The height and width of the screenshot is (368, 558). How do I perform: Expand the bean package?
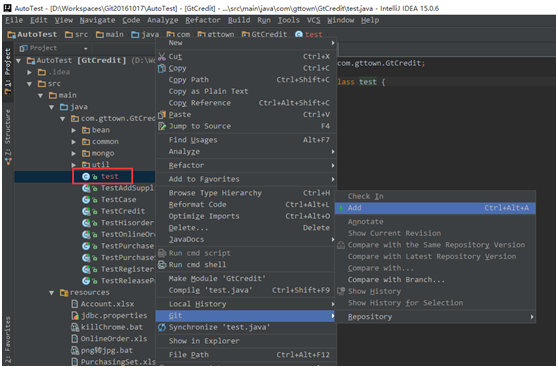pos(74,131)
